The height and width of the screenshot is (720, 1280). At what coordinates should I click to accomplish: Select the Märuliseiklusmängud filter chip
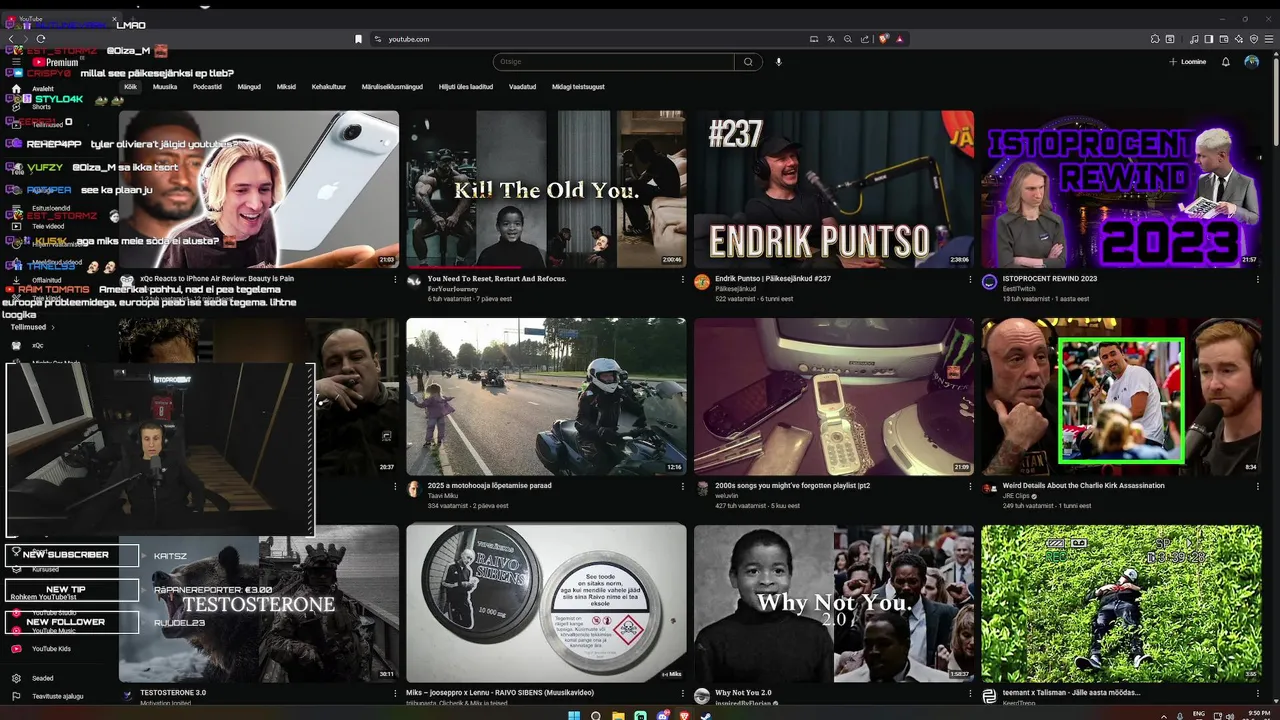[x=392, y=87]
